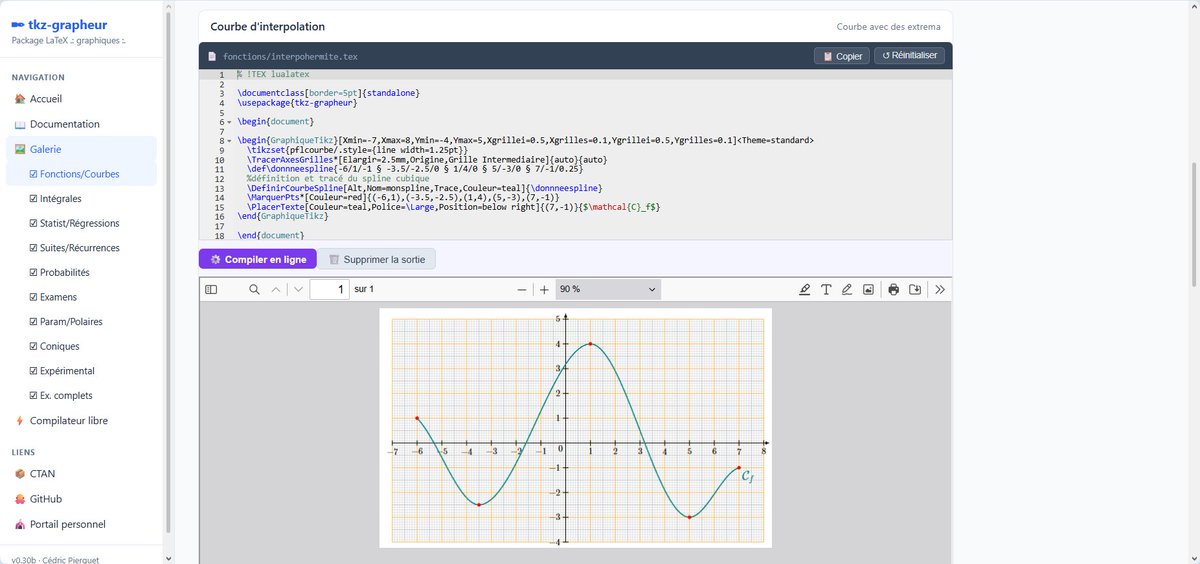This screenshot has height=564, width=1200.
Task: Click code line 4 '\usepackage{tkz-grapheur}'
Action: coord(296,102)
